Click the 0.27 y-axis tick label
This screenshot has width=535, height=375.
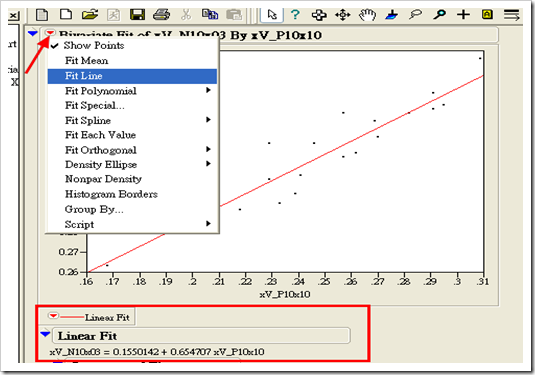coord(68,252)
